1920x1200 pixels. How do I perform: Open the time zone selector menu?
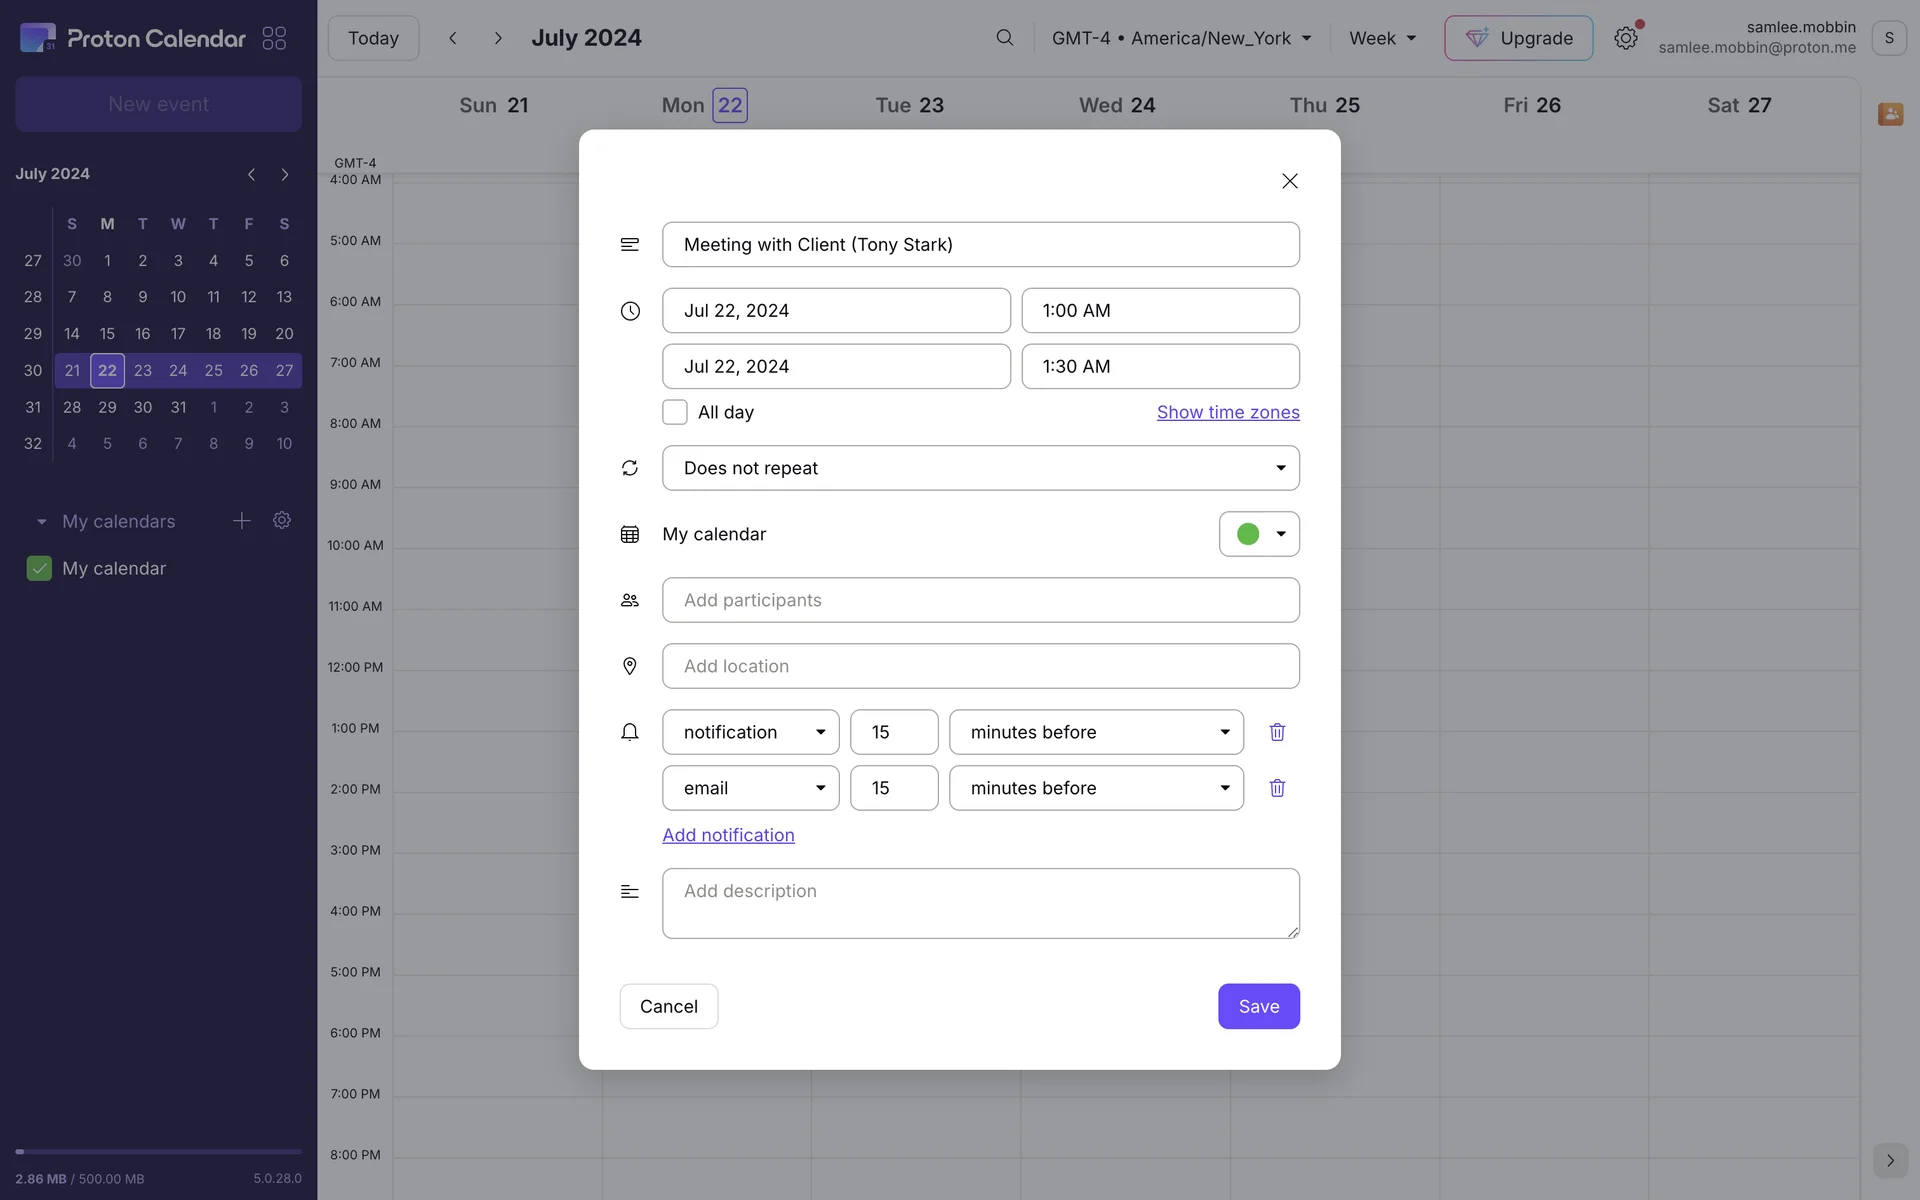[x=1181, y=38]
